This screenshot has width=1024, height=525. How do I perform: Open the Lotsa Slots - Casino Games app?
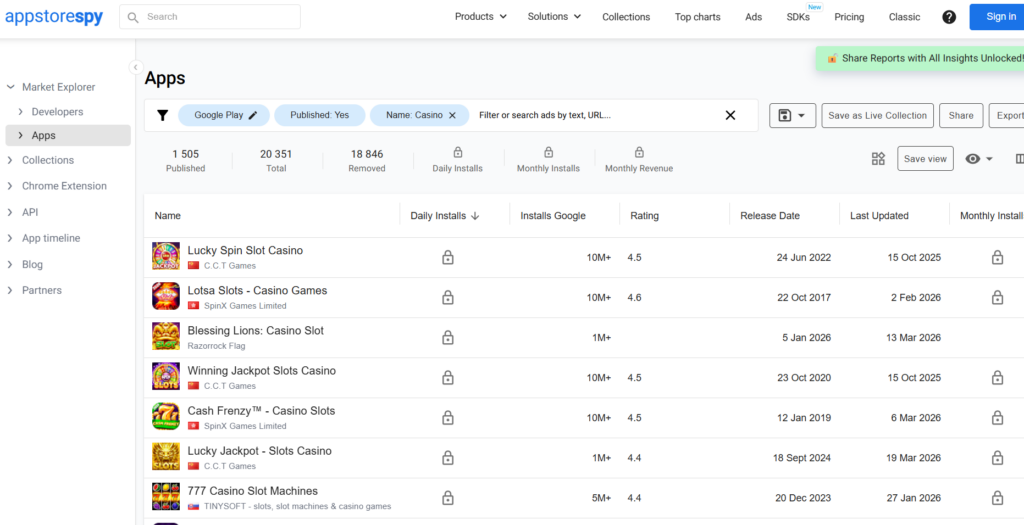257,291
